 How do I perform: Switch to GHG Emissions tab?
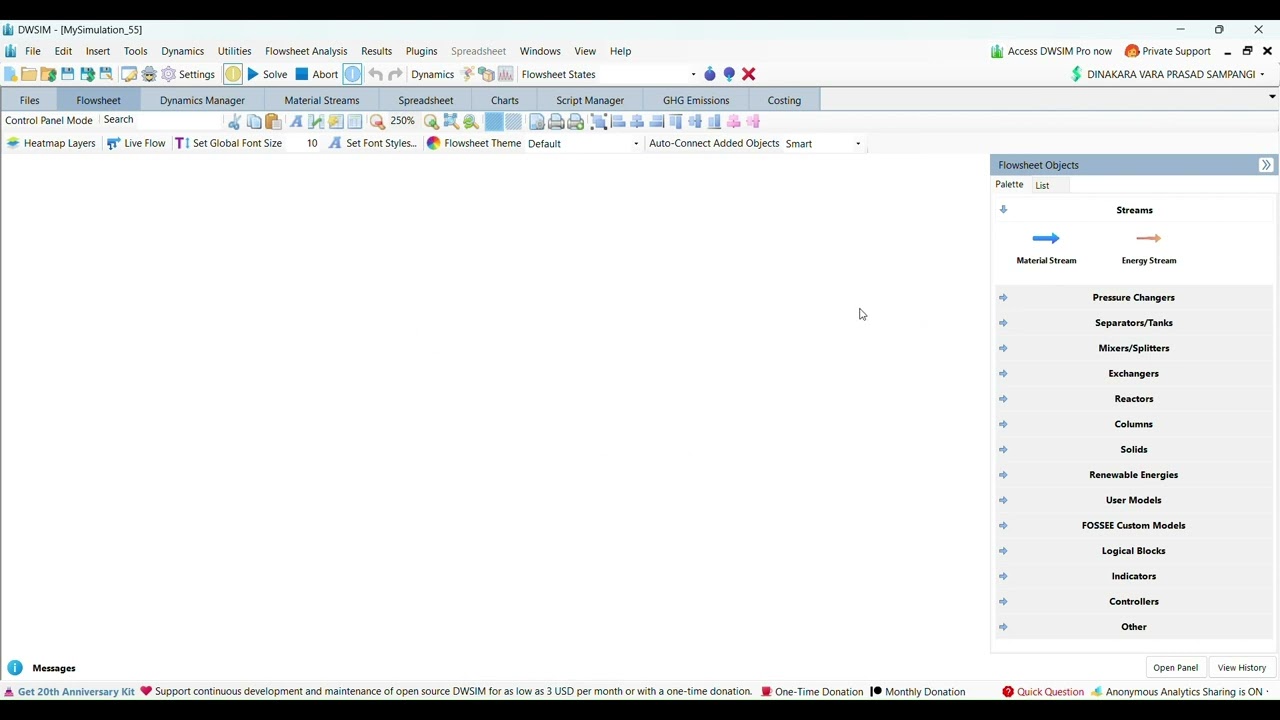click(696, 100)
